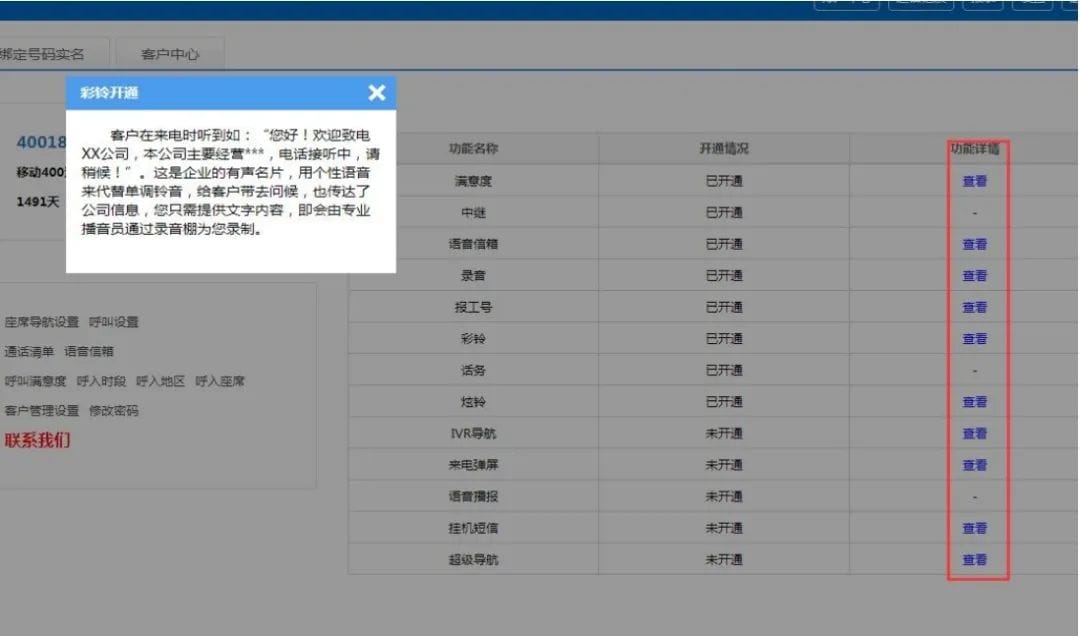Click the red 联系我们 link
1080x636 pixels.
tap(37, 440)
